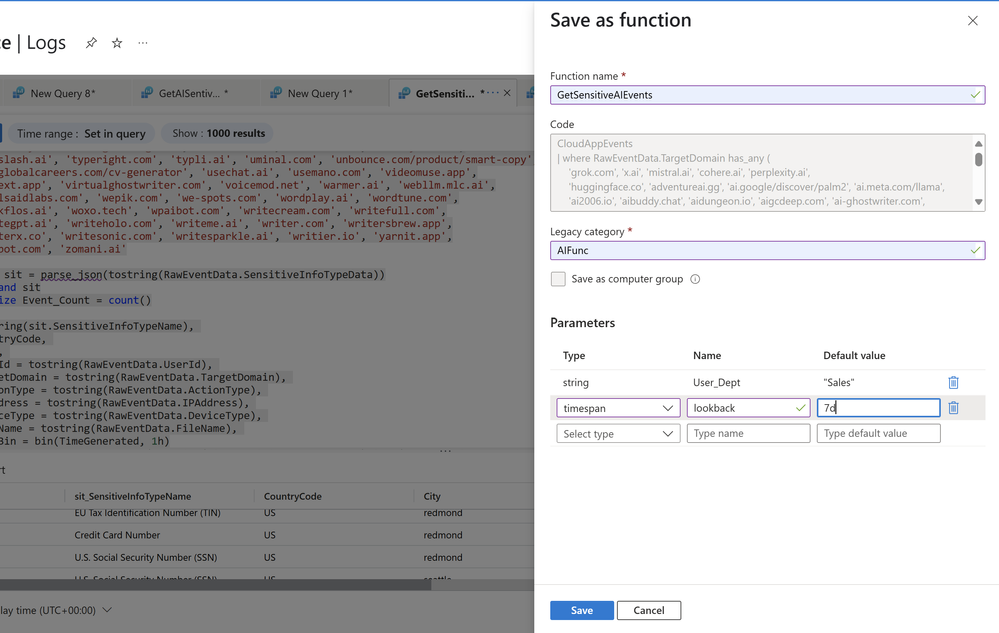The height and width of the screenshot is (633, 999).
Task: Delete the User_Dept parameter
Action: pyautogui.click(x=953, y=382)
